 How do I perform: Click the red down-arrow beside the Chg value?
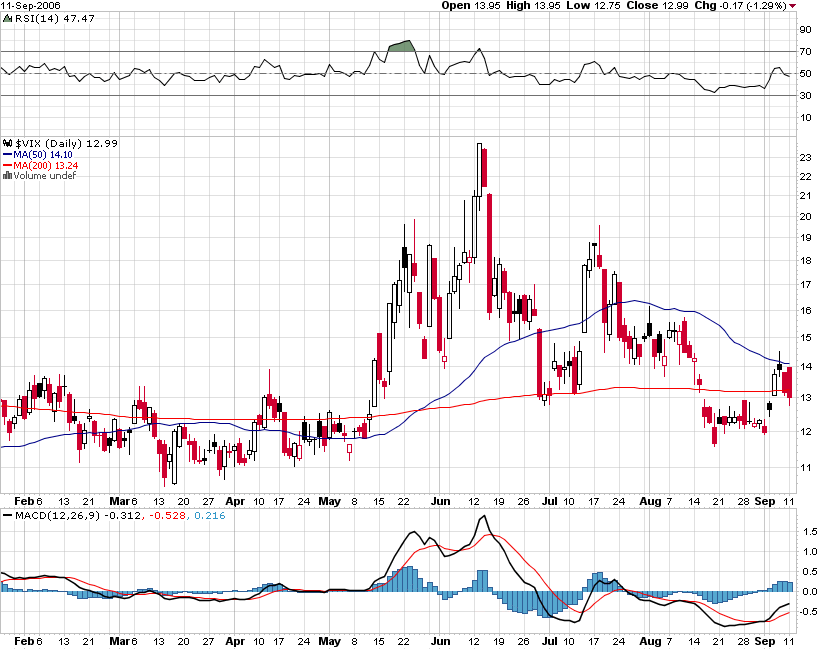point(793,6)
